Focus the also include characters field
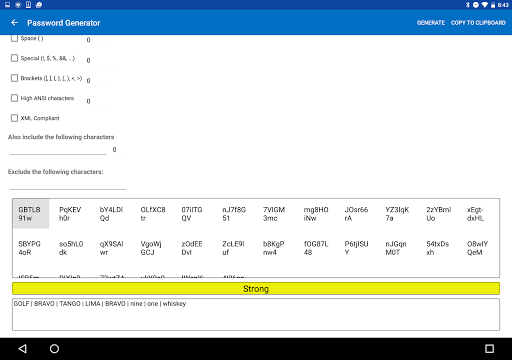 pos(58,150)
